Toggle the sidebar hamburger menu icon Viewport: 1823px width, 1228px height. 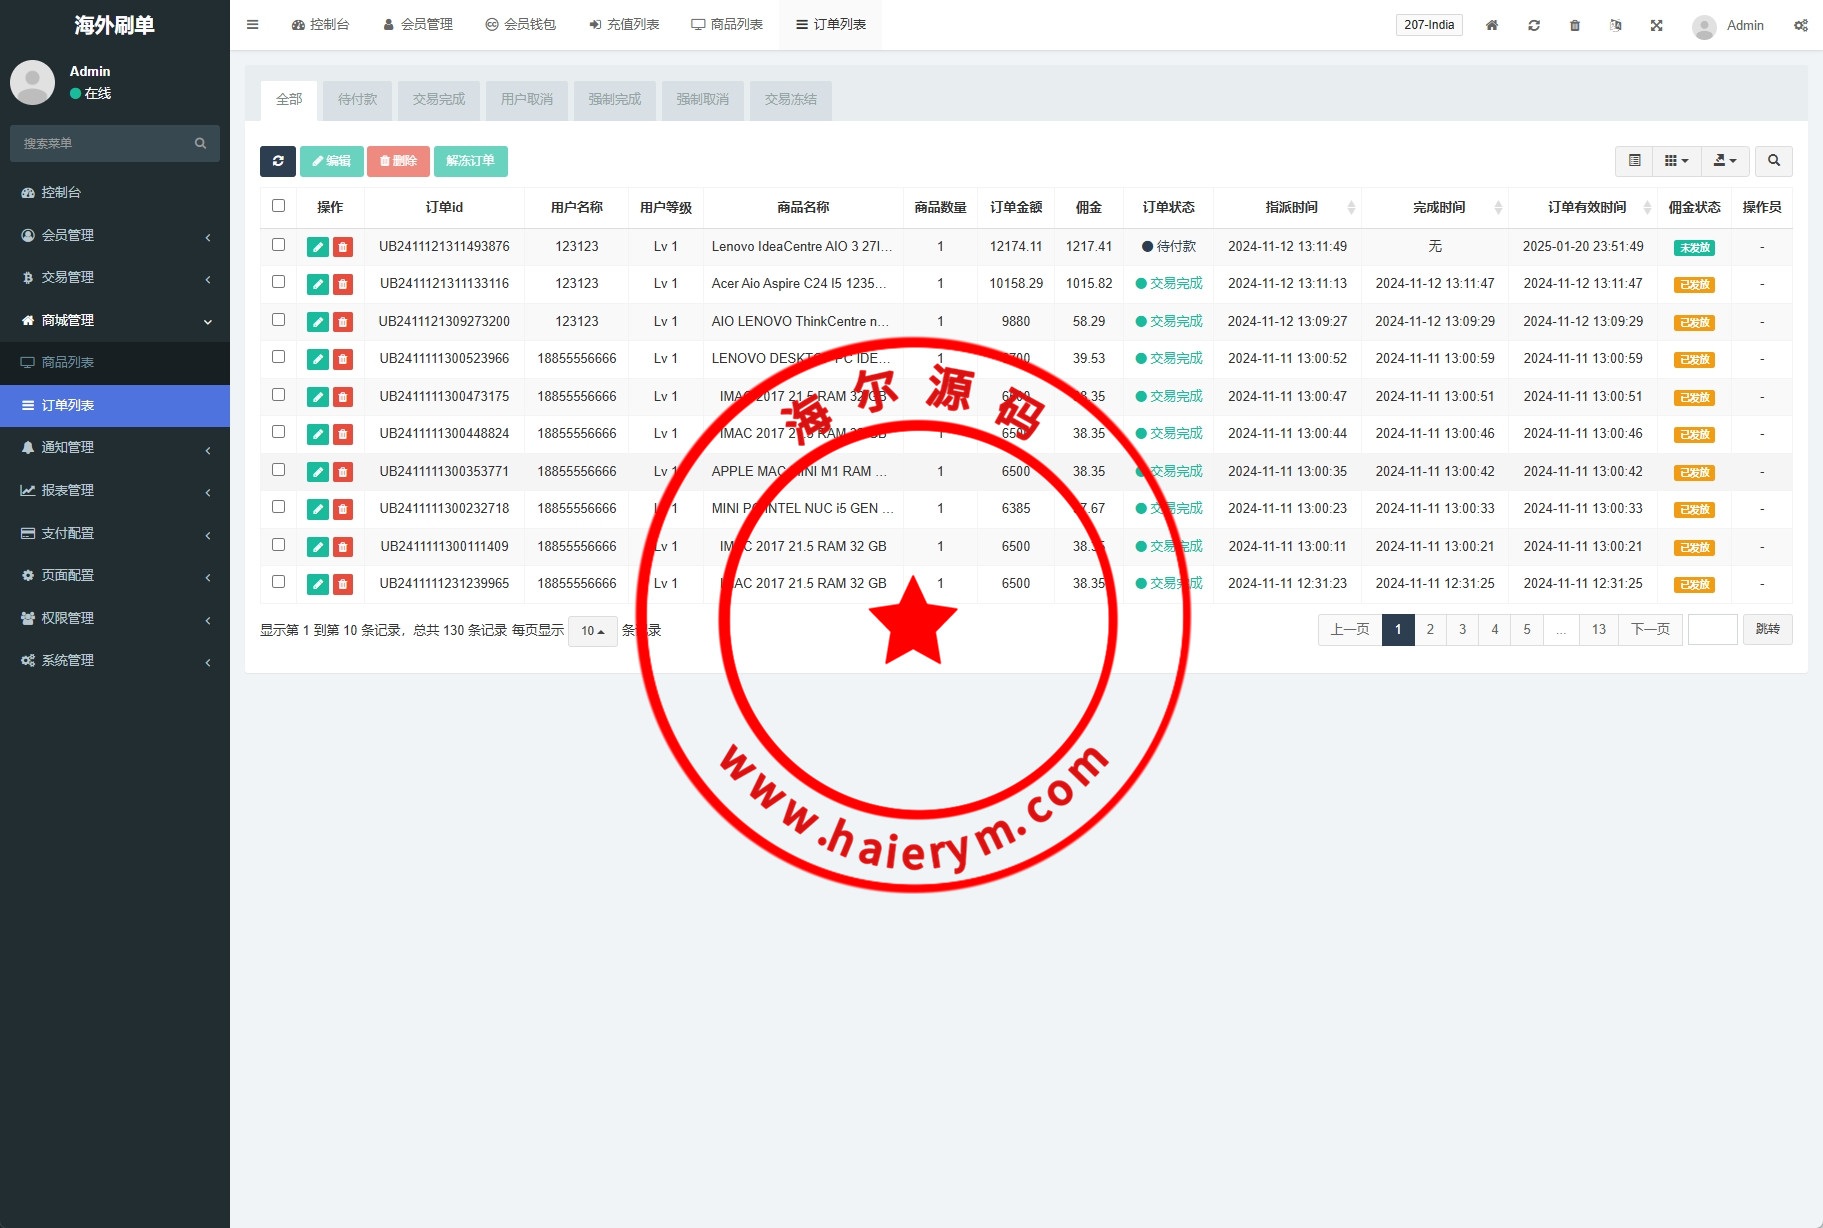coord(253,25)
